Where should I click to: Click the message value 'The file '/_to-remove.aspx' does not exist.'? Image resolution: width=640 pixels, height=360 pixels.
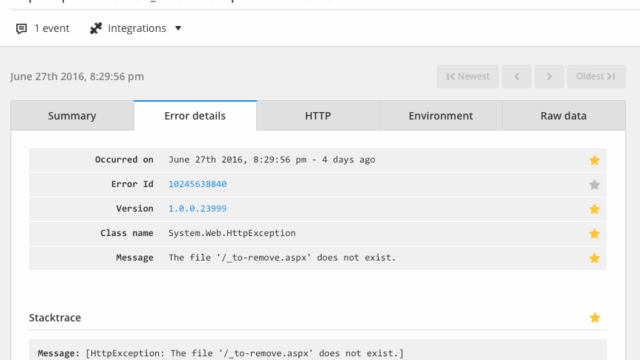click(282, 258)
